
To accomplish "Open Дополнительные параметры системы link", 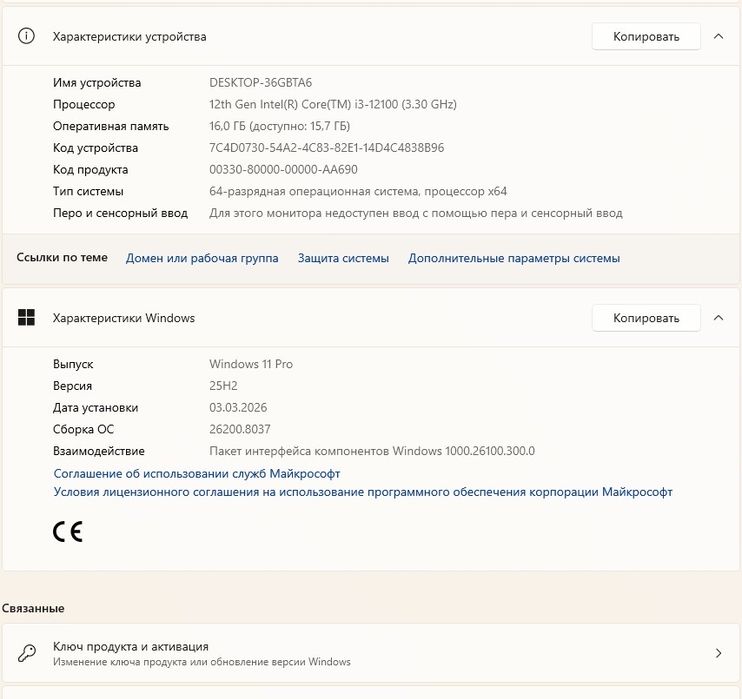I will [x=514, y=258].
